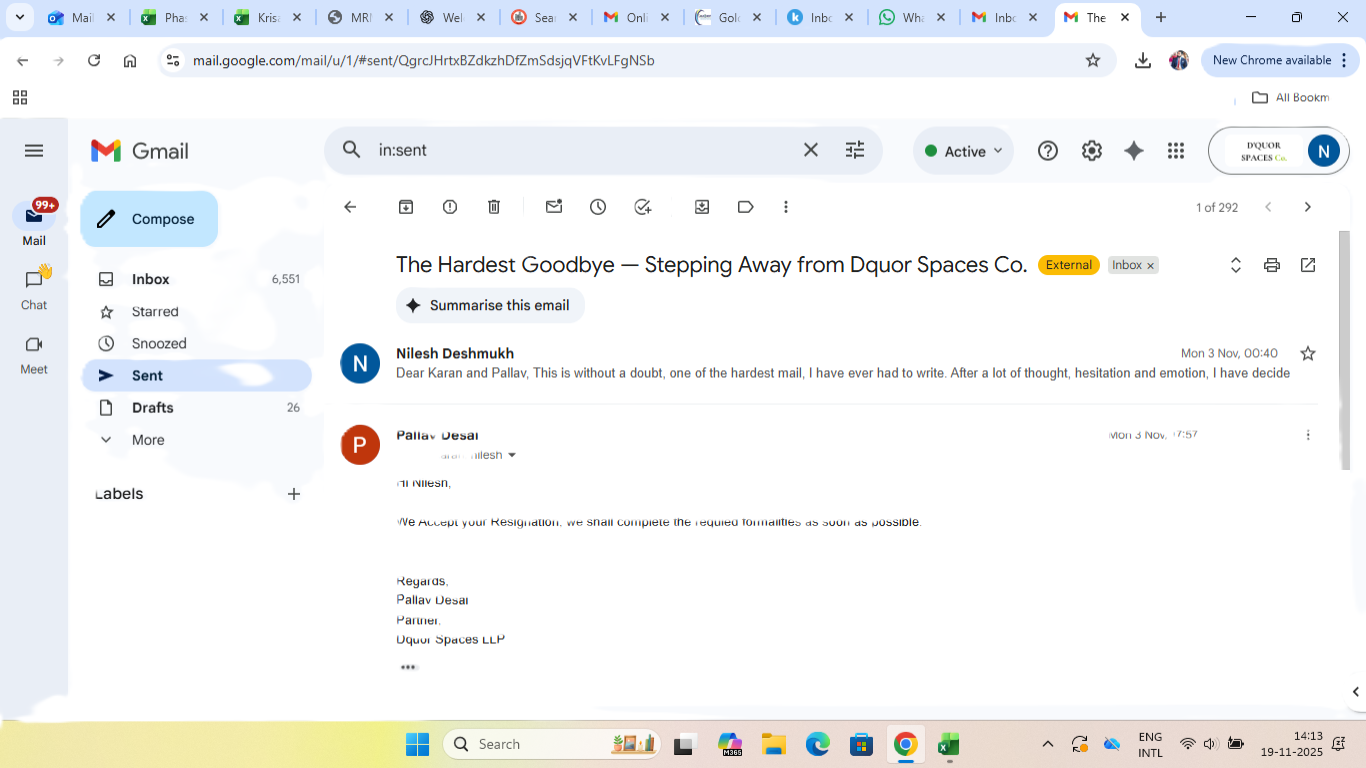Expand the More folder list
The height and width of the screenshot is (768, 1366).
point(147,440)
